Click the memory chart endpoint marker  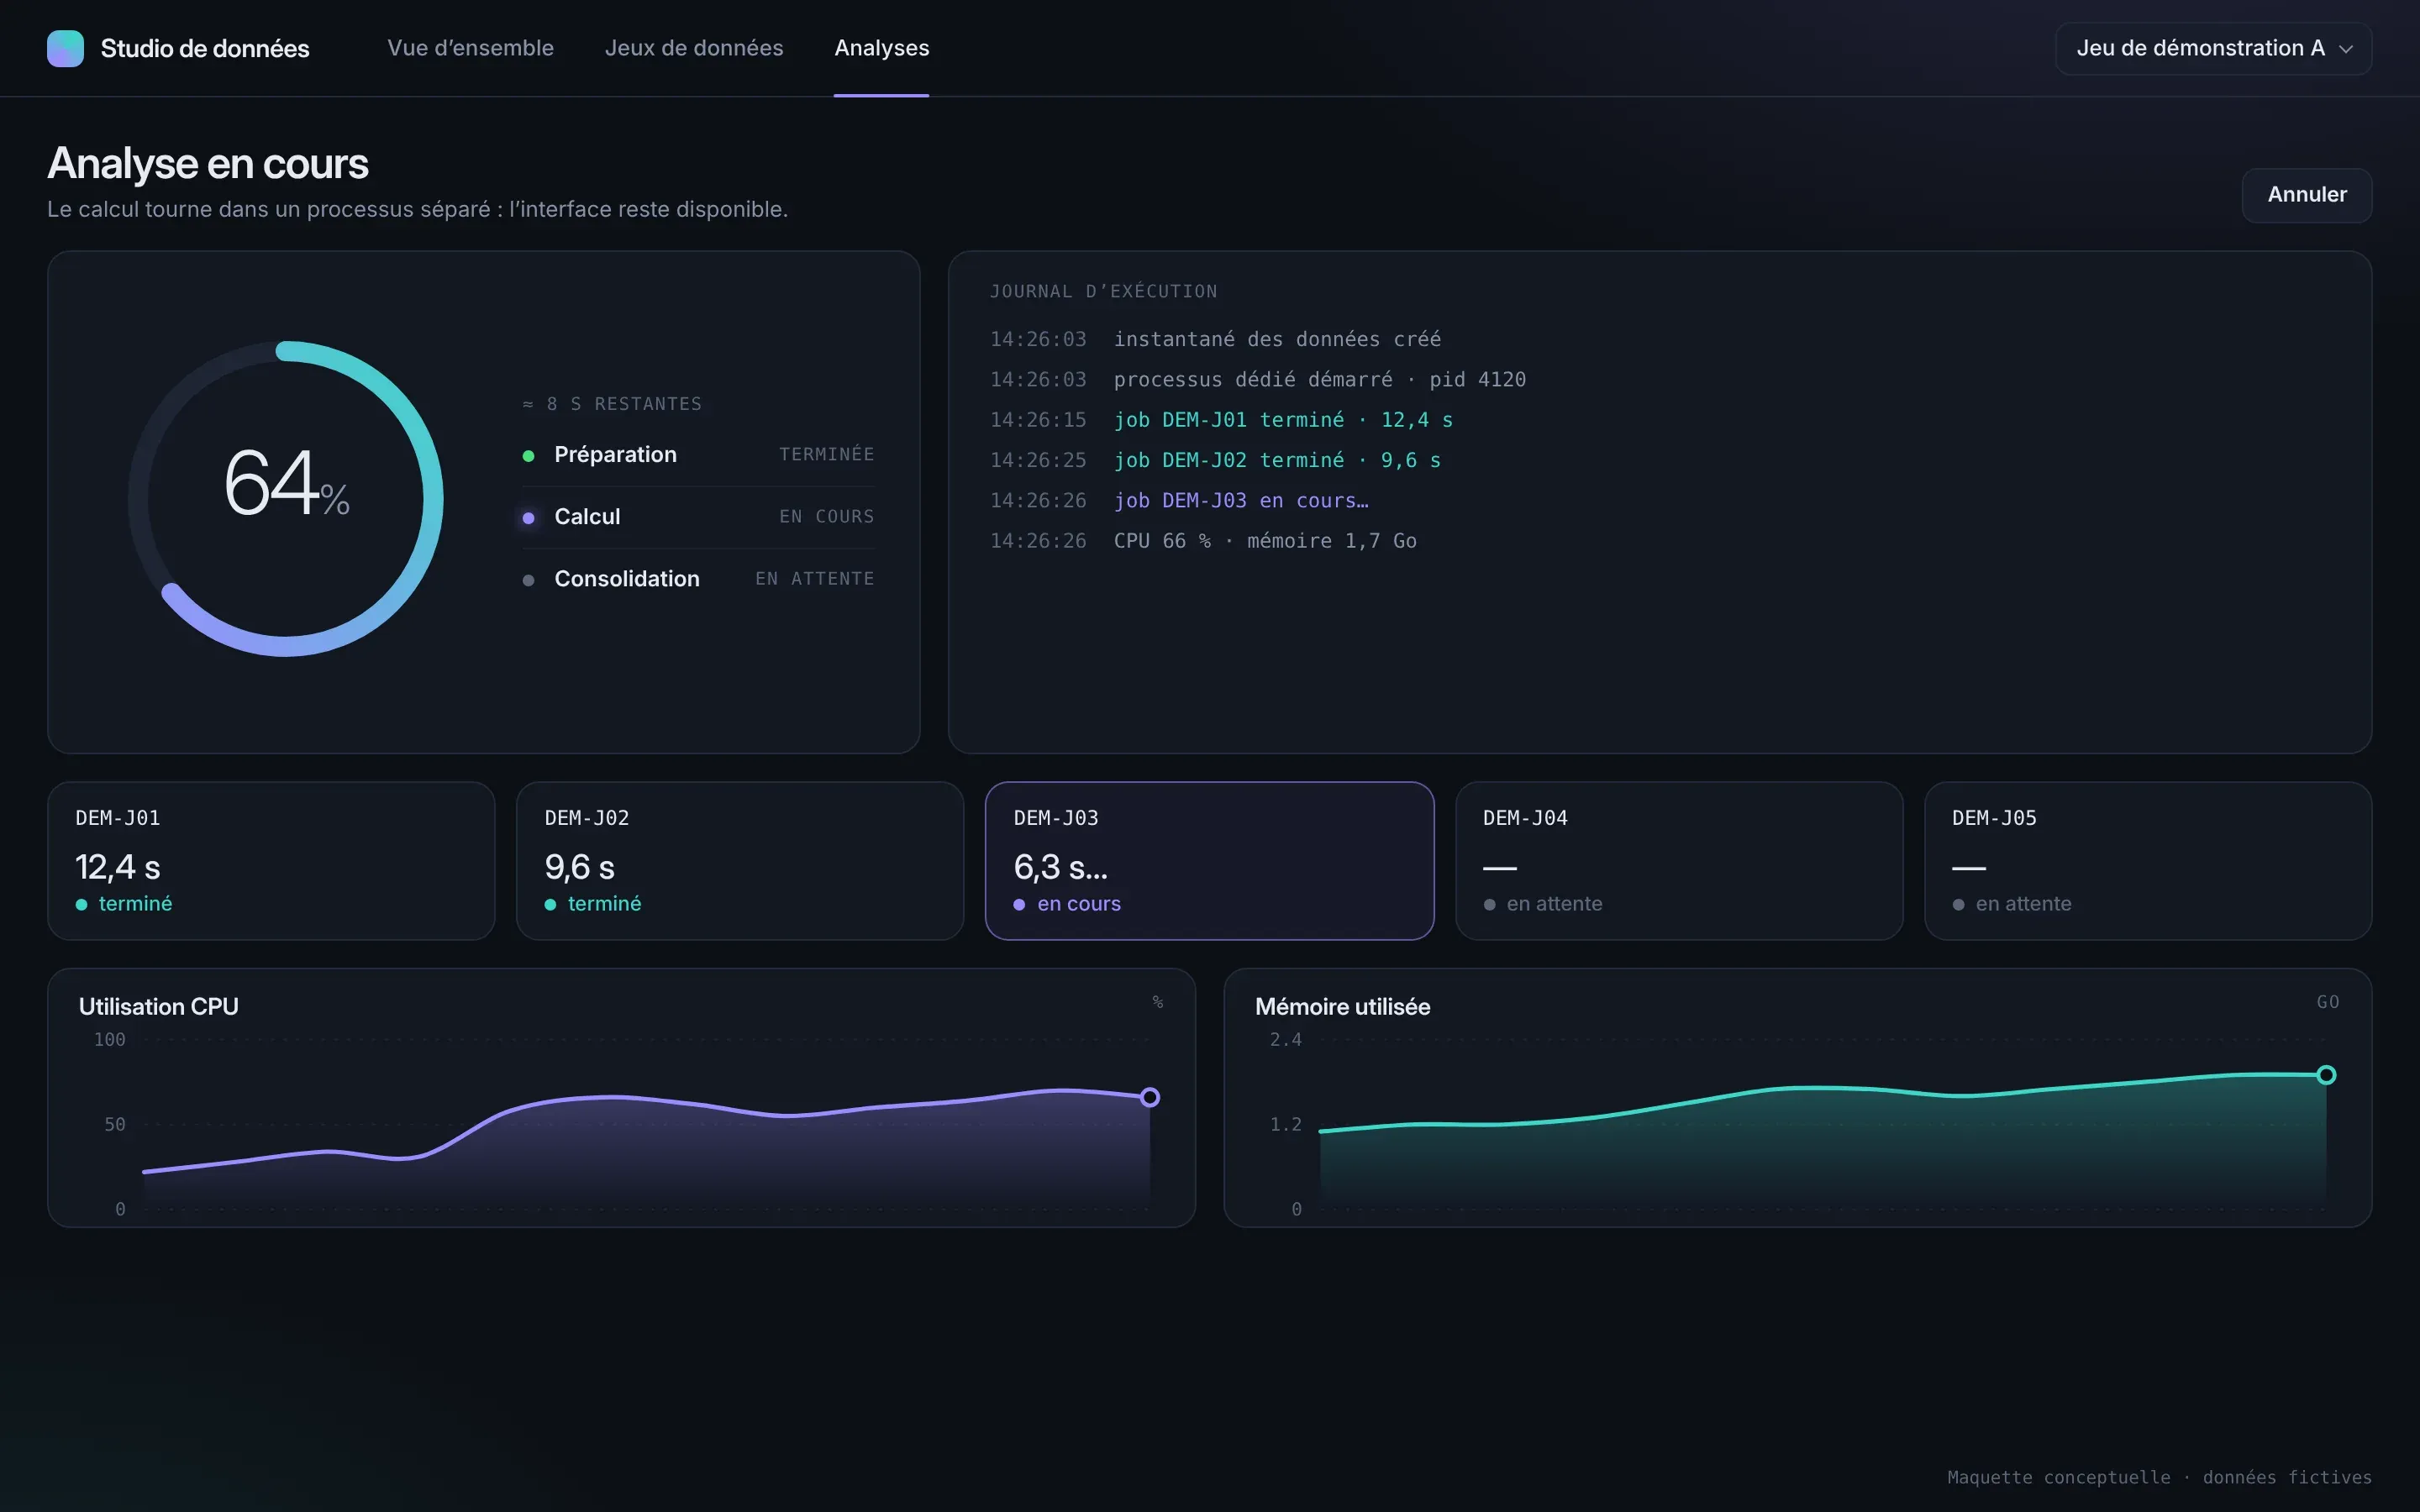[x=2326, y=1075]
